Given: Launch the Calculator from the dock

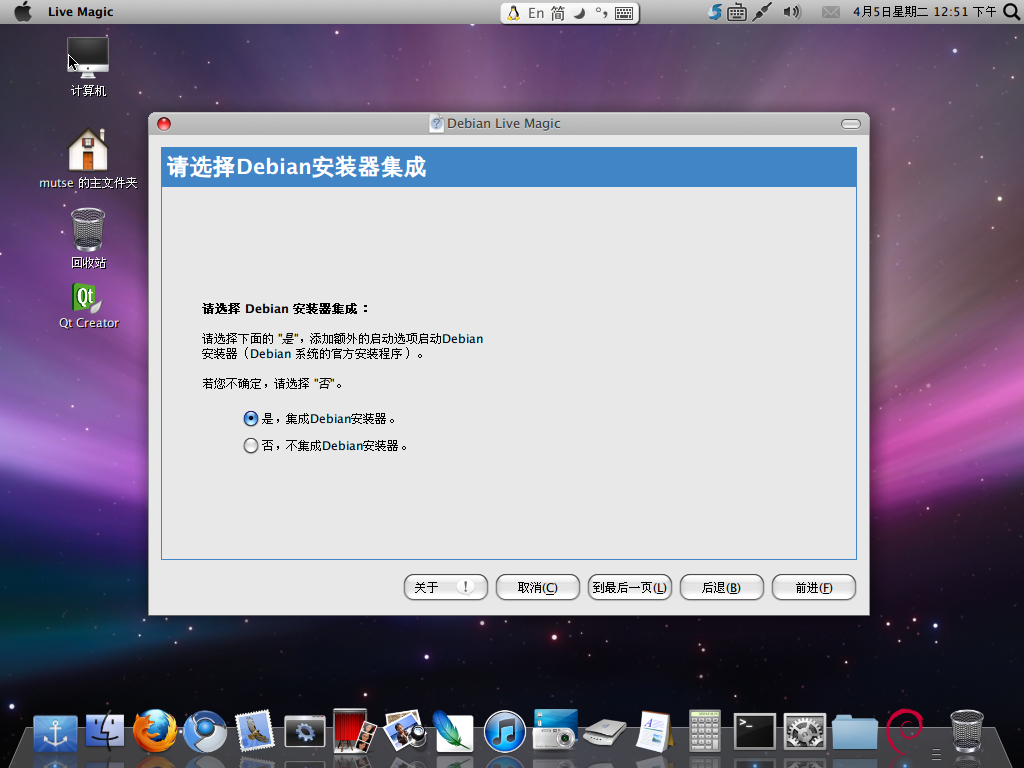Looking at the screenshot, I should coord(705,731).
